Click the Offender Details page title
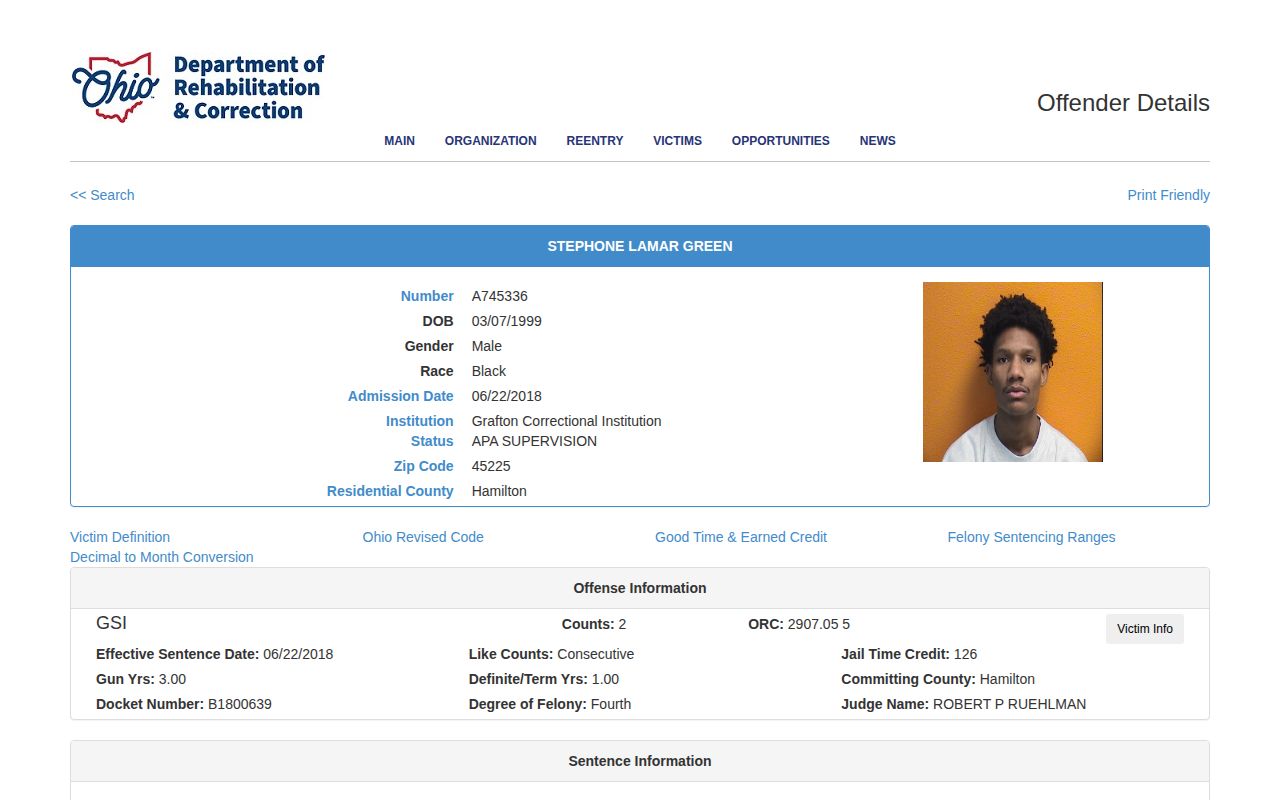Screen dimensions: 1280x800 tap(1123, 103)
